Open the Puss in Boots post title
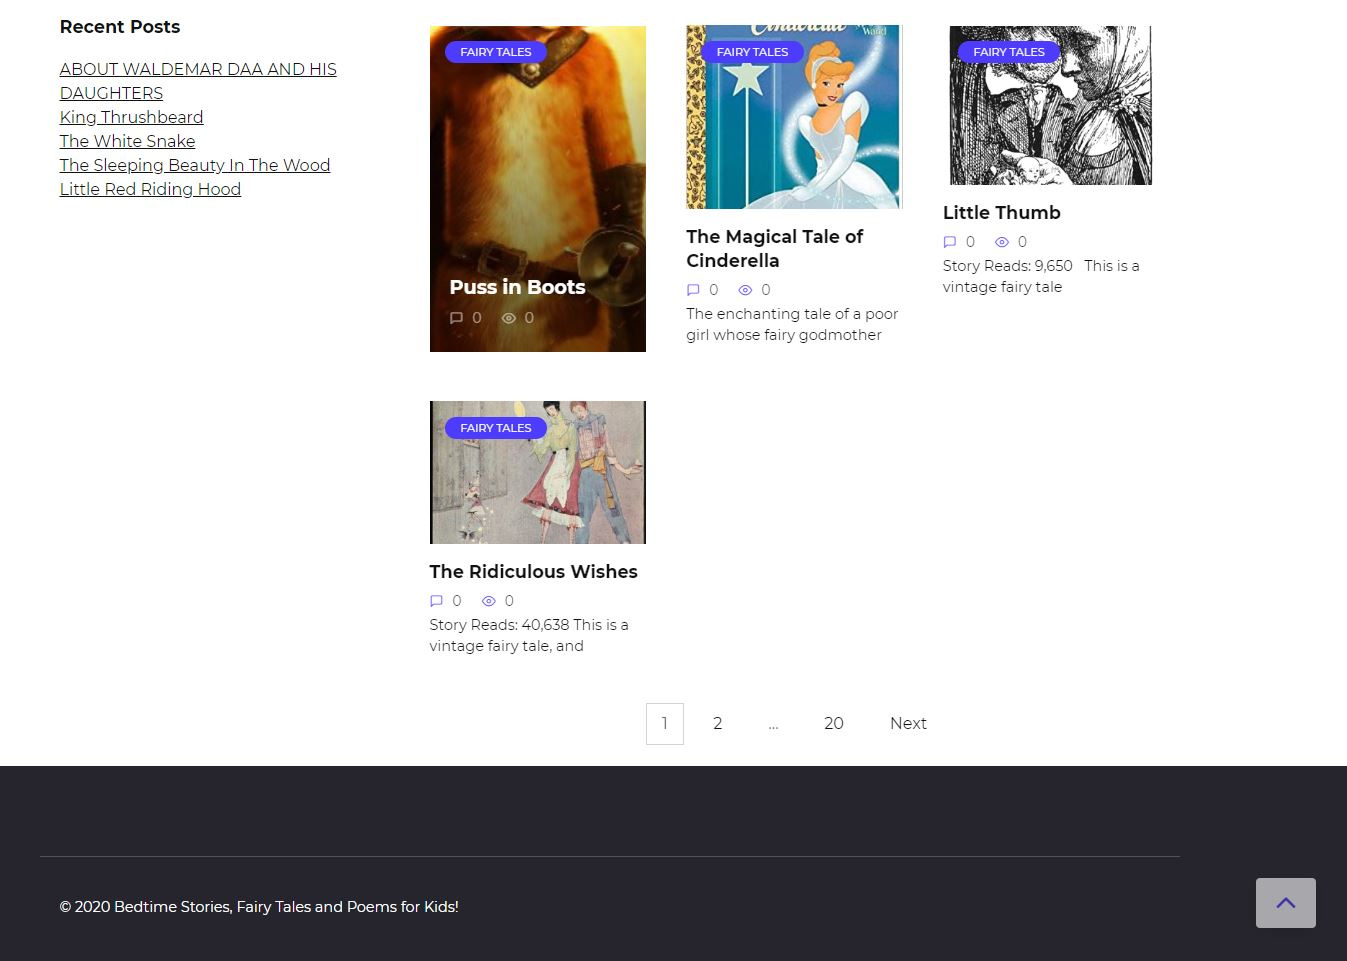This screenshot has width=1347, height=961. pos(517,287)
